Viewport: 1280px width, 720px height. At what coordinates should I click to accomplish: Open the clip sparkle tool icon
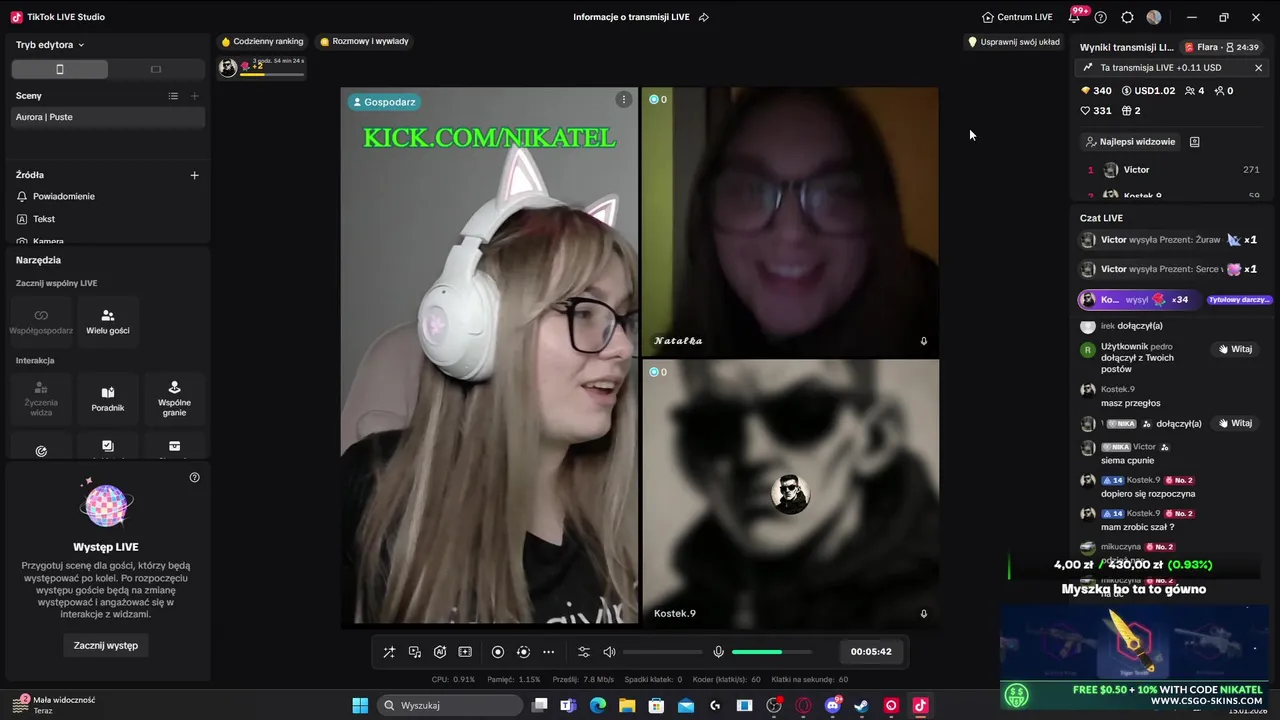(465, 652)
